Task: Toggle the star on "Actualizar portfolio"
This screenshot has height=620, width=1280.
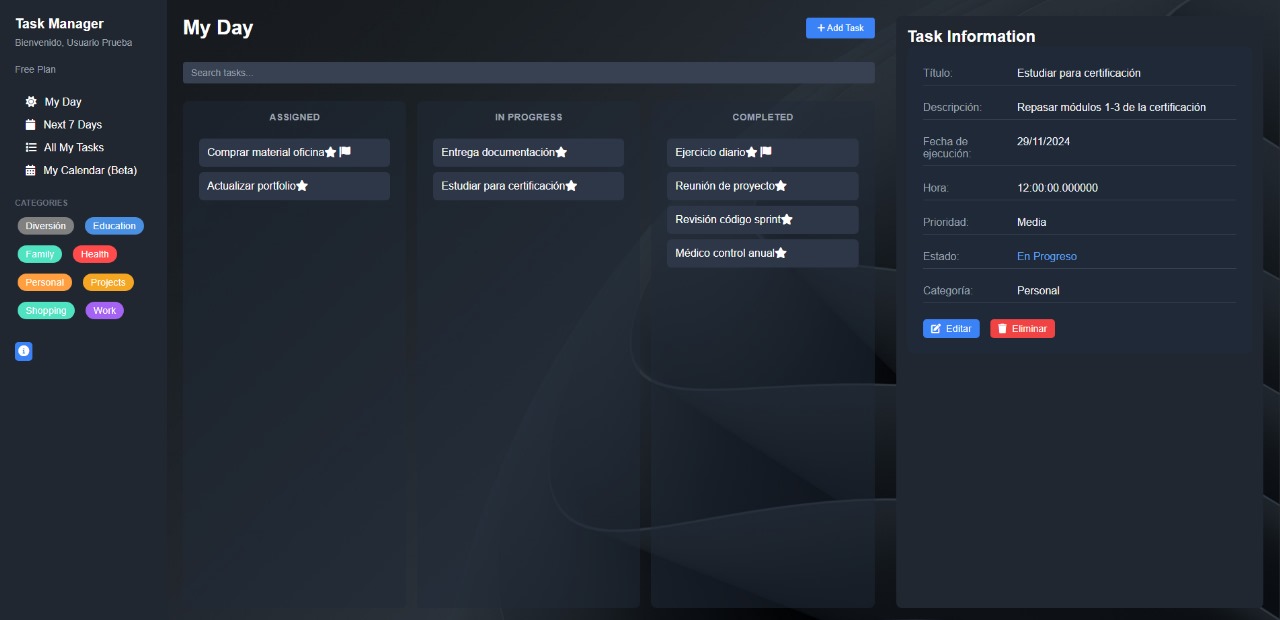Action: coord(302,185)
